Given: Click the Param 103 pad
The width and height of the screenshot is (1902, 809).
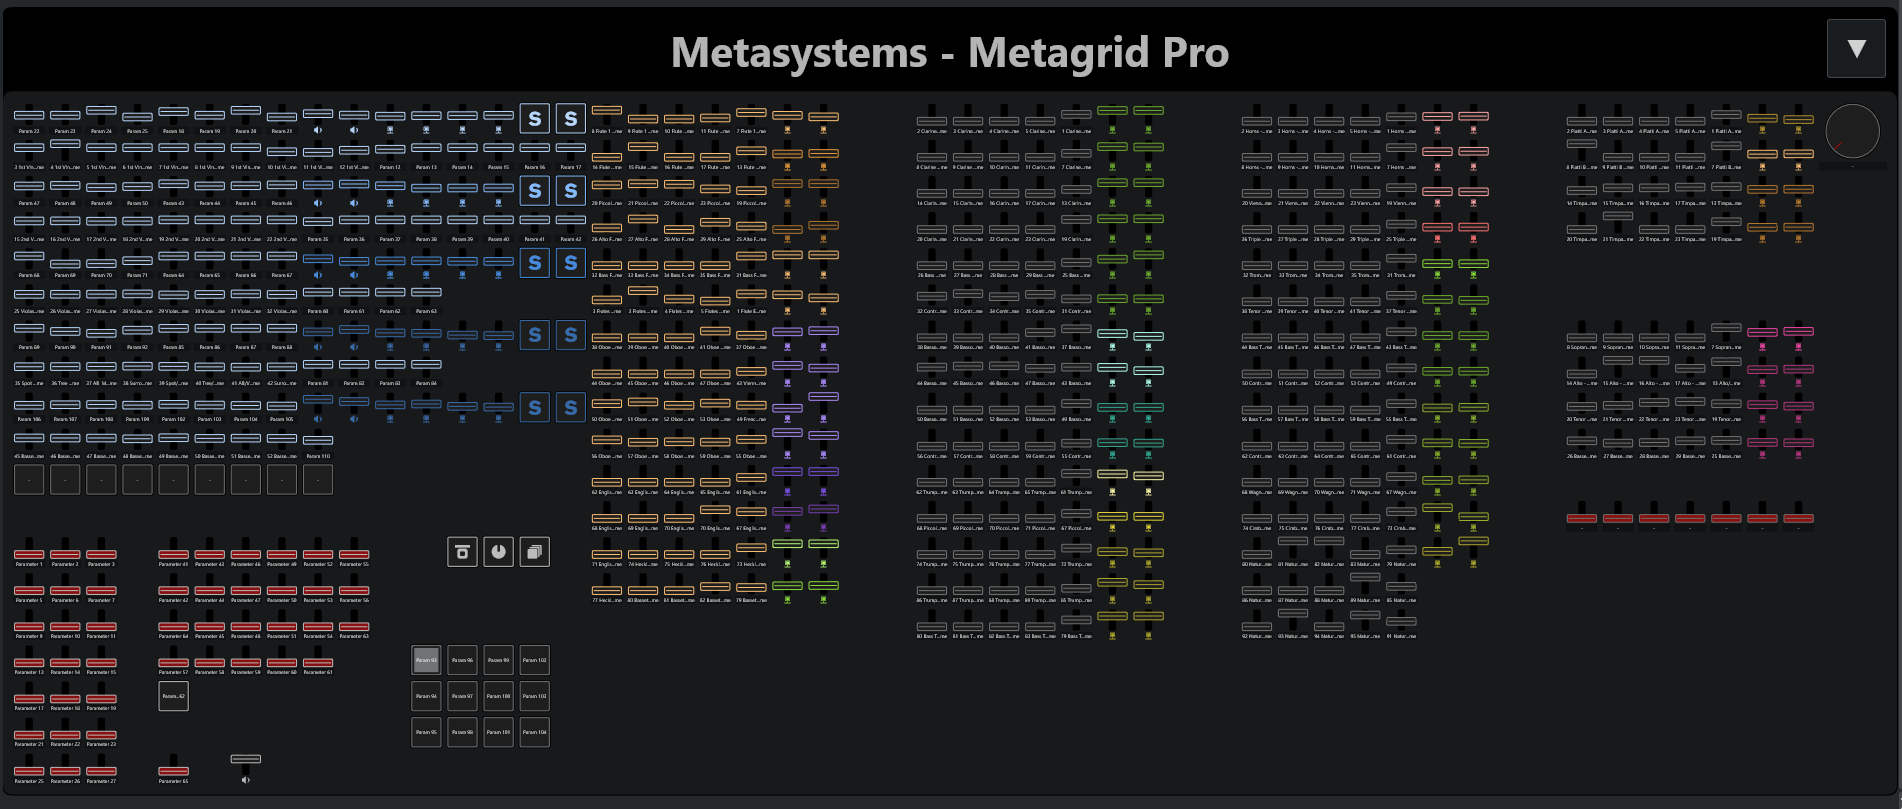Looking at the screenshot, I should coord(535,696).
